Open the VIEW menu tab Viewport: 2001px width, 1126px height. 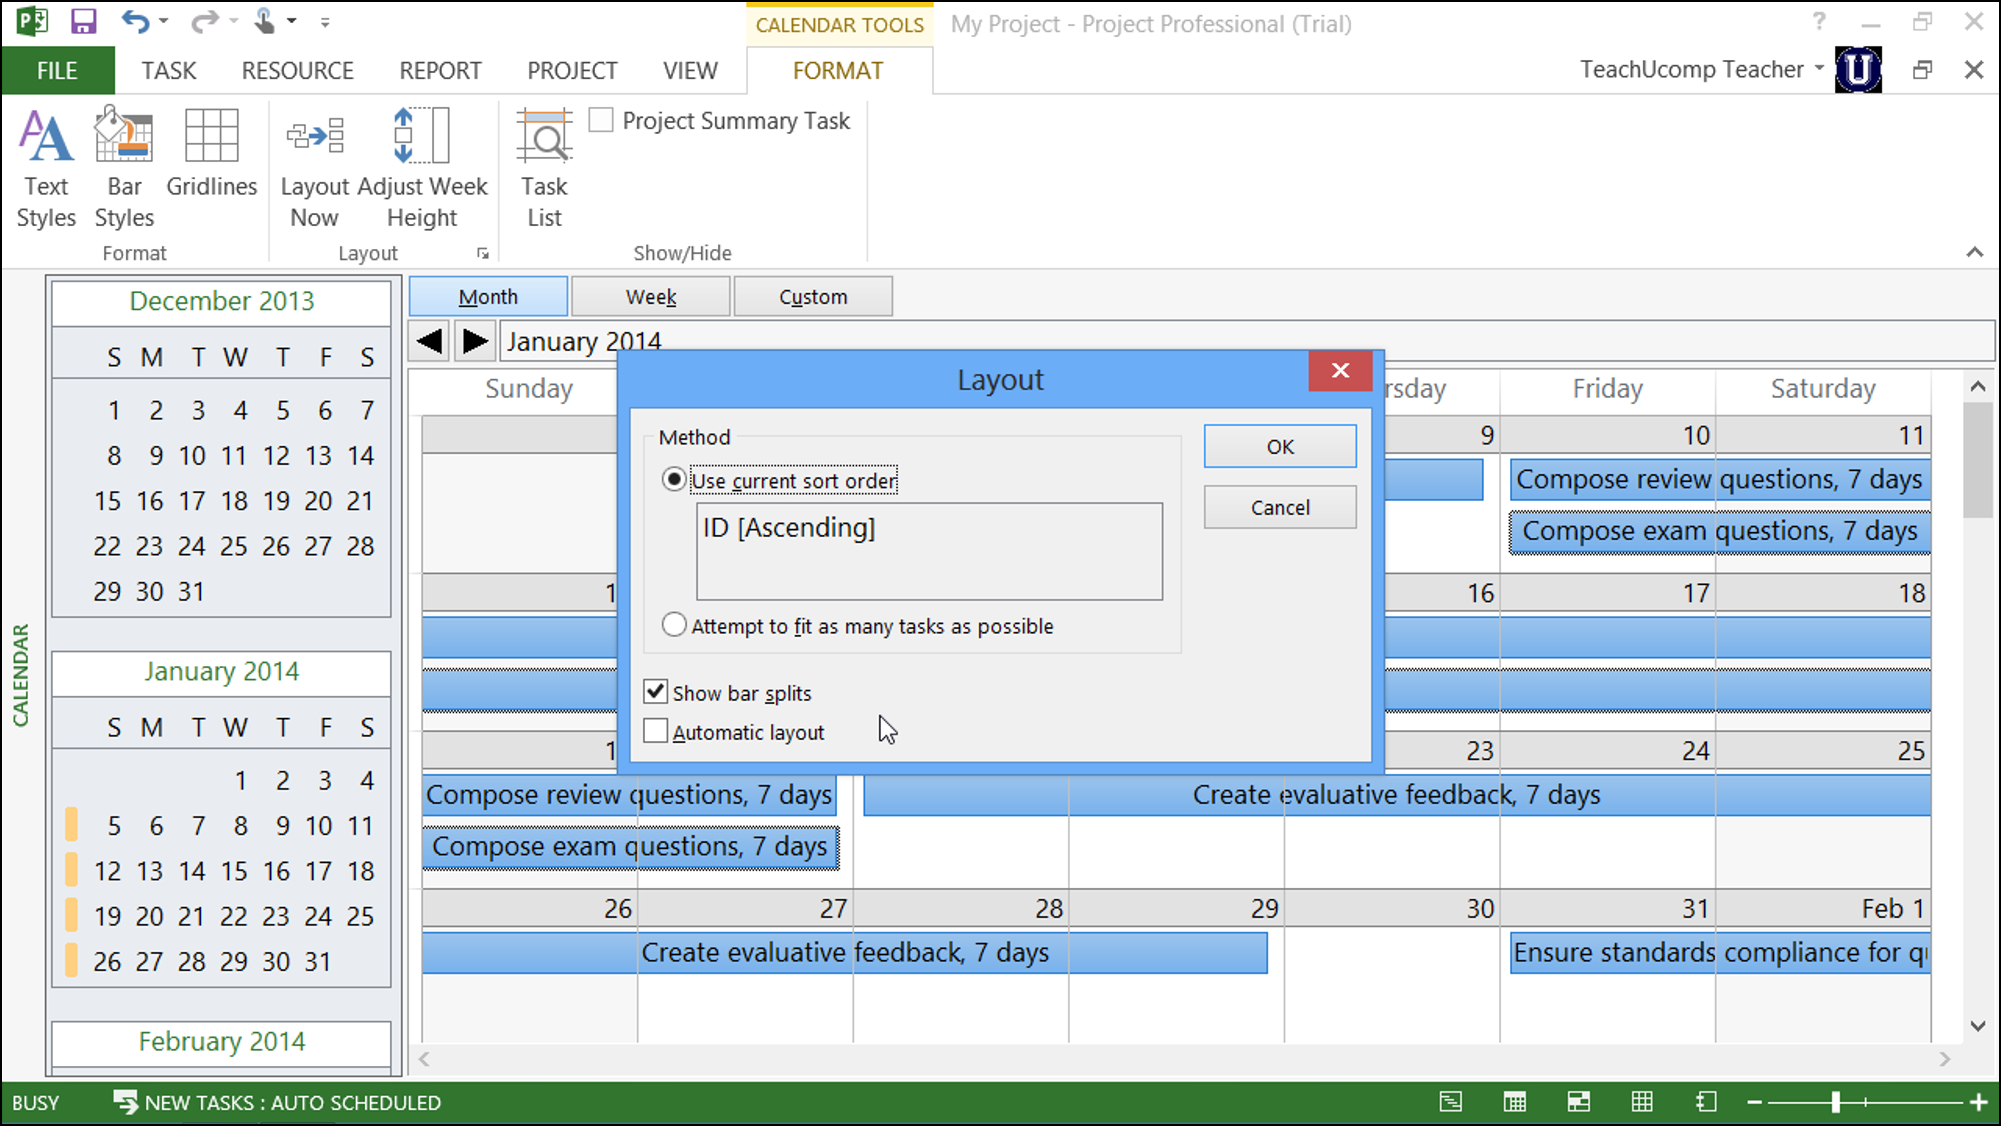pyautogui.click(x=691, y=70)
